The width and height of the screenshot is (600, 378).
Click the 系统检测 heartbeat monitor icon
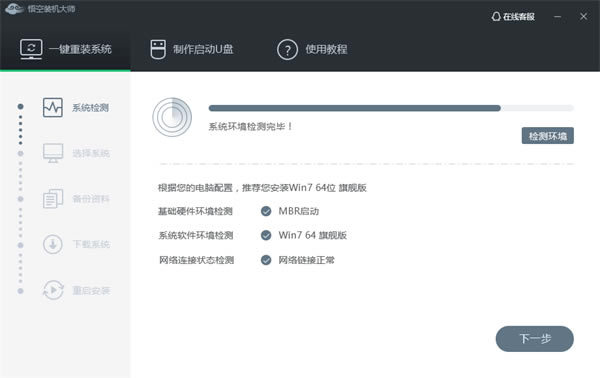click(53, 108)
